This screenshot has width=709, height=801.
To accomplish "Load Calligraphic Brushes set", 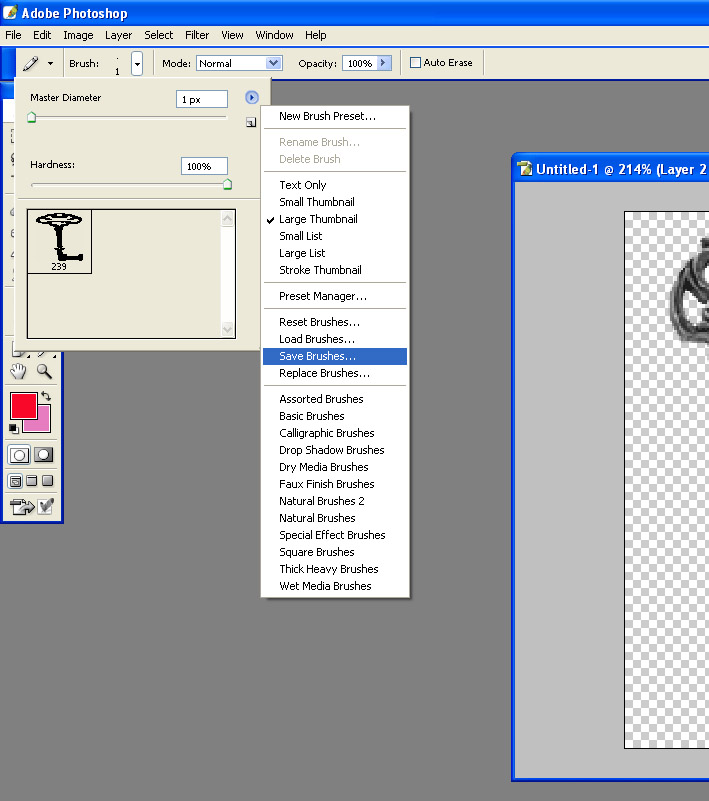I will (335, 433).
